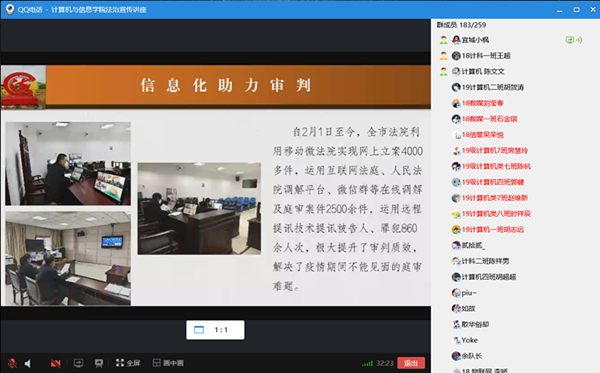Click the red 退出 exit button
Image resolution: width=600 pixels, height=373 pixels.
click(411, 363)
